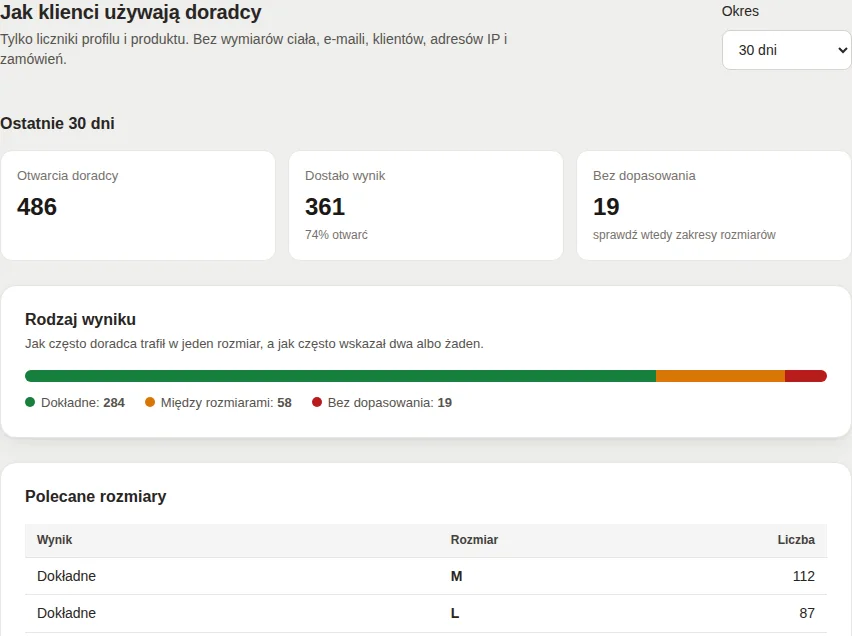Image resolution: width=852 pixels, height=636 pixels.
Task: Click the orange legend dot Między rozmiarami
Action: pyautogui.click(x=150, y=402)
